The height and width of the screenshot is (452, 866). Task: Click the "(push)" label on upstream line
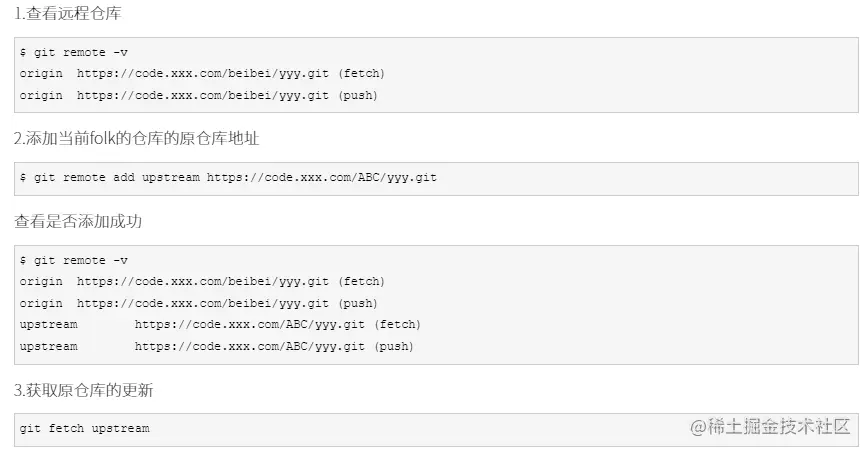click(393, 347)
